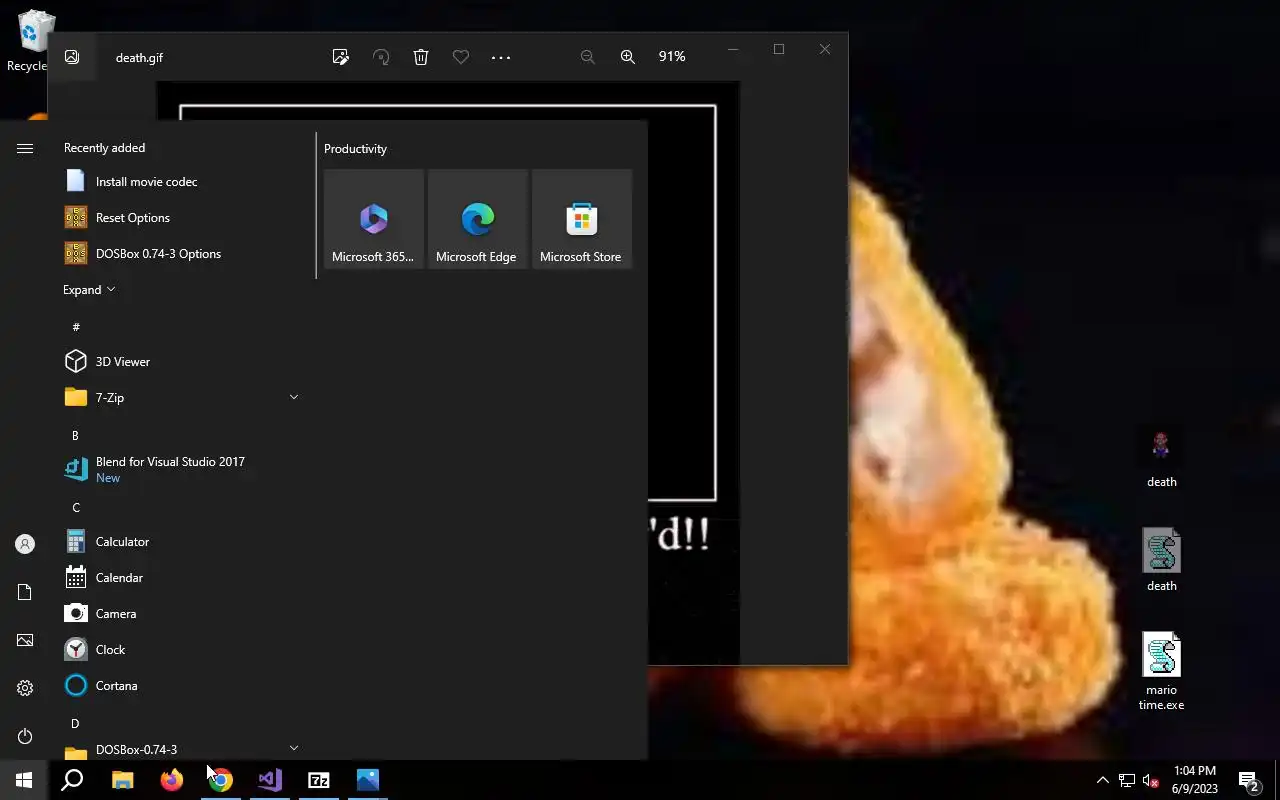Expand the Start menu hamburger navigation
1280x800 pixels.
[25, 148]
